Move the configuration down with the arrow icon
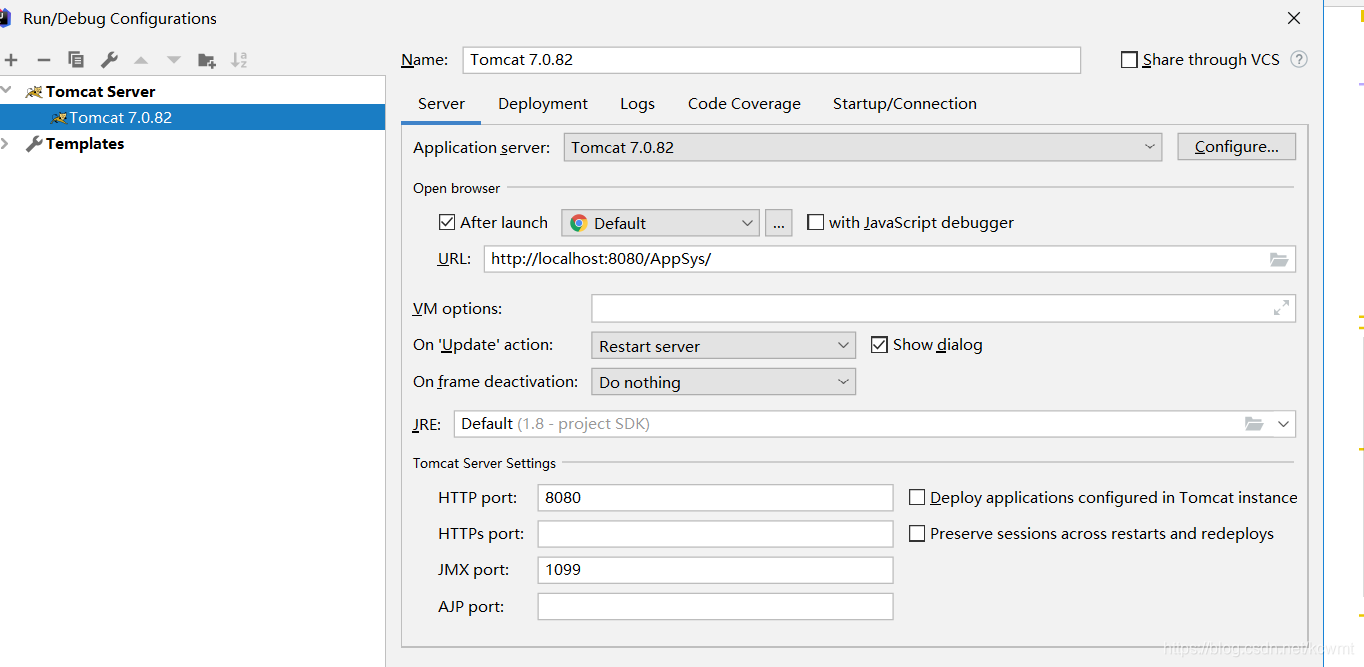 click(174, 60)
